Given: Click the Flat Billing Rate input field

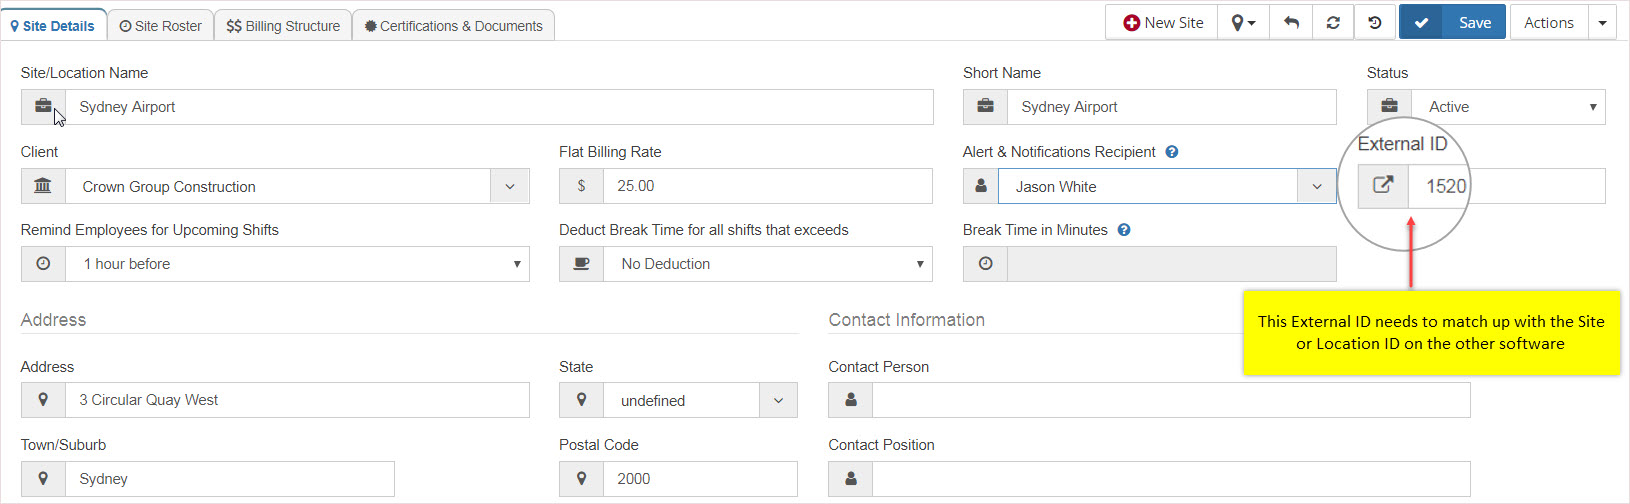Looking at the screenshot, I should (x=767, y=186).
